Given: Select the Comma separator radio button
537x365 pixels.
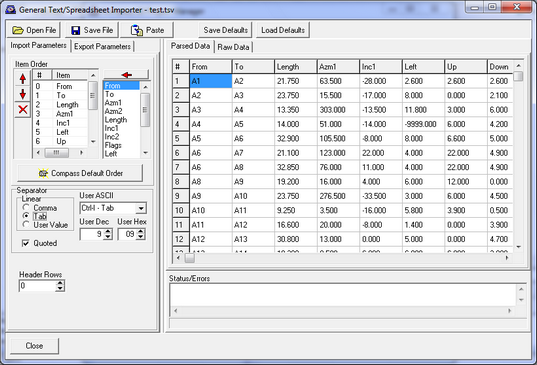Looking at the screenshot, I should pos(26,207).
